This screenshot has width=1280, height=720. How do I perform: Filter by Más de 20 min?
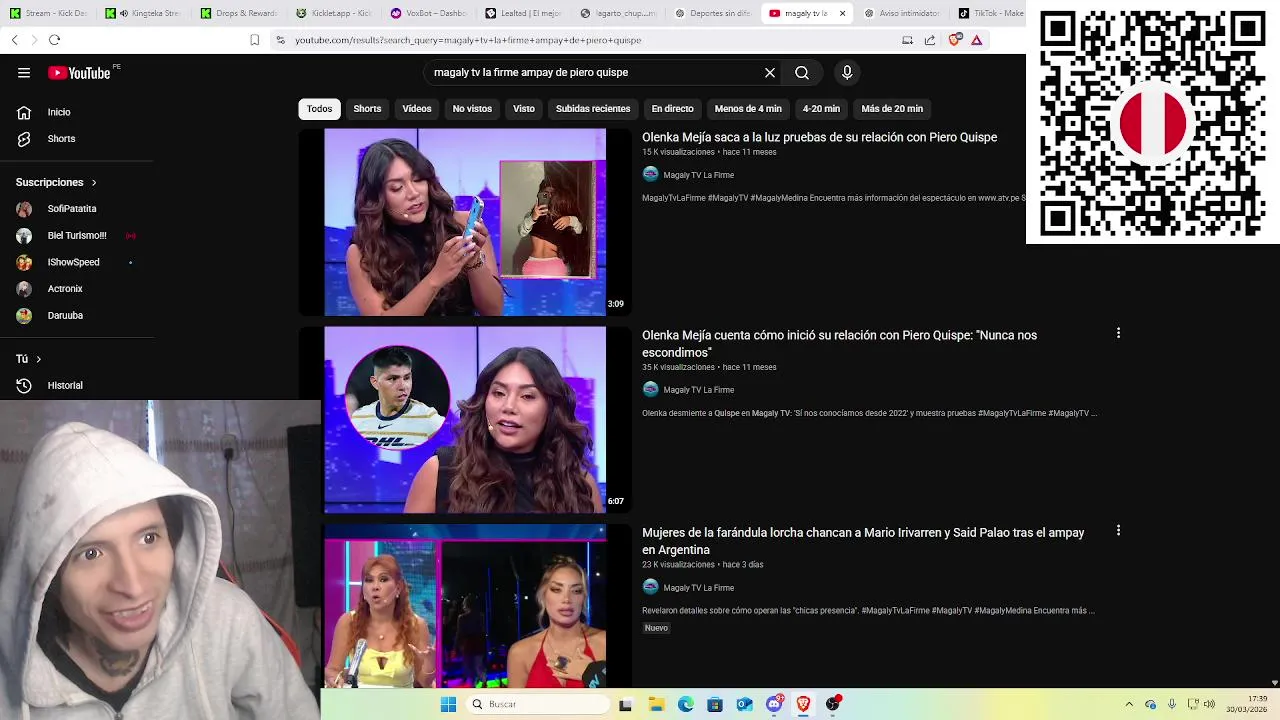pos(892,109)
